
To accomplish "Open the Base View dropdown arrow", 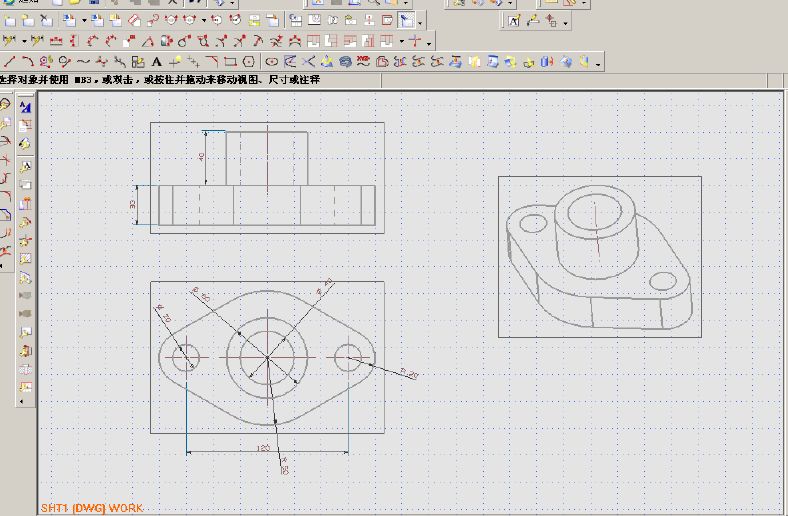I will click(84, 21).
